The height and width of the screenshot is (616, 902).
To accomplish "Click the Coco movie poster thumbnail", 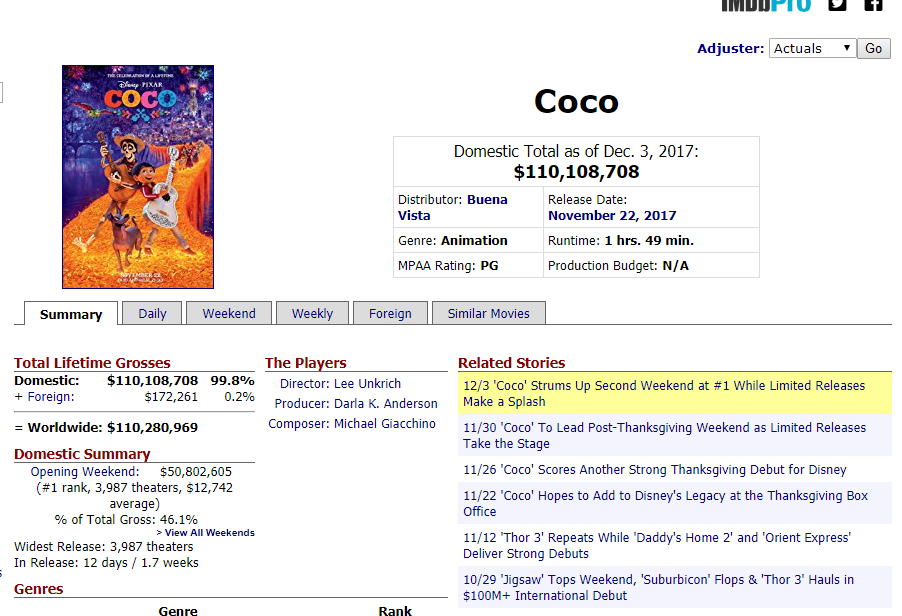I will point(138,177).
